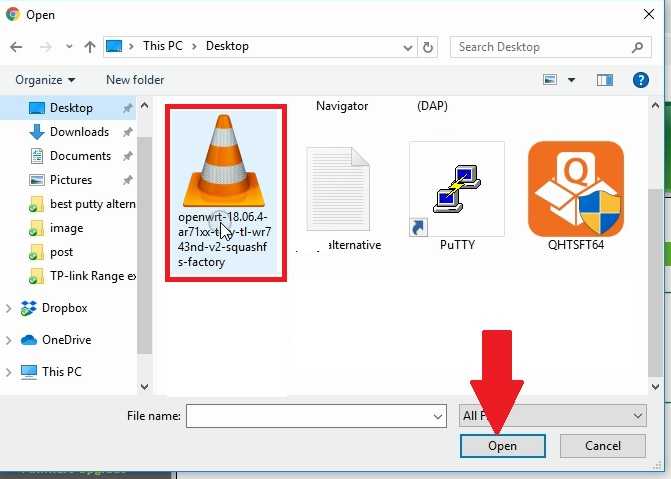Click the QHTSFT64 file label

coord(576,245)
